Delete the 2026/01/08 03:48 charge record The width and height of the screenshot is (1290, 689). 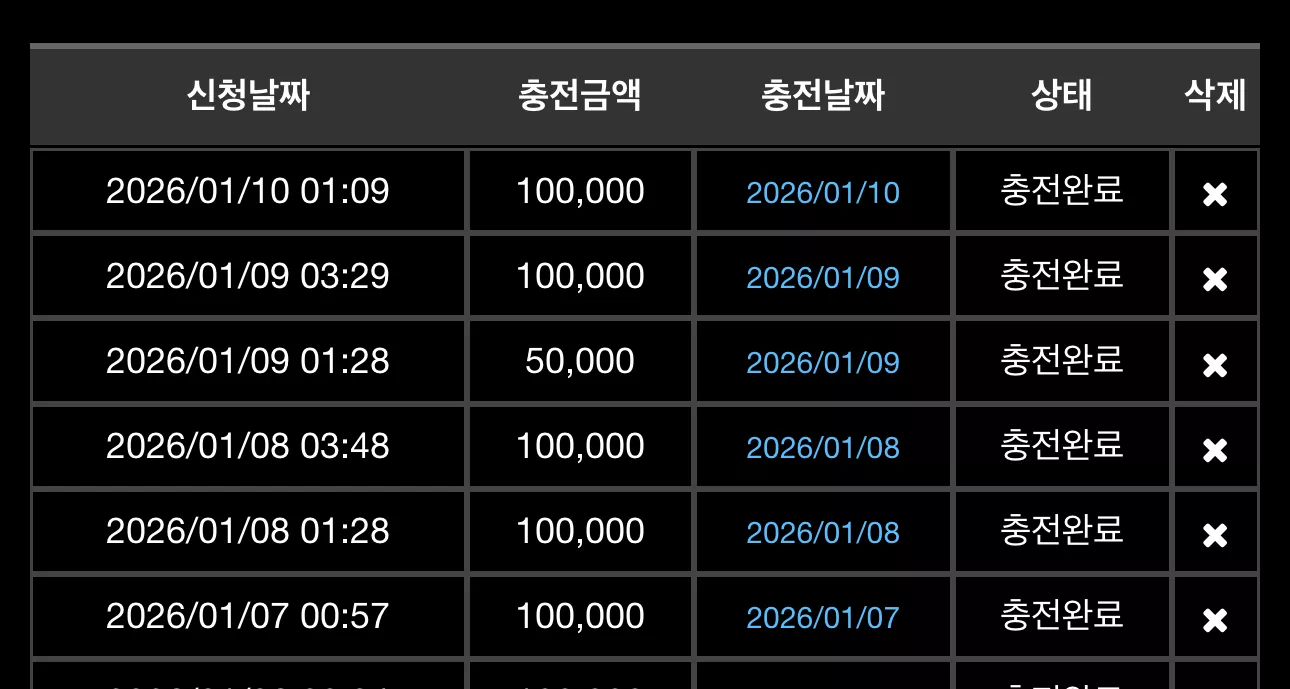tap(1215, 450)
